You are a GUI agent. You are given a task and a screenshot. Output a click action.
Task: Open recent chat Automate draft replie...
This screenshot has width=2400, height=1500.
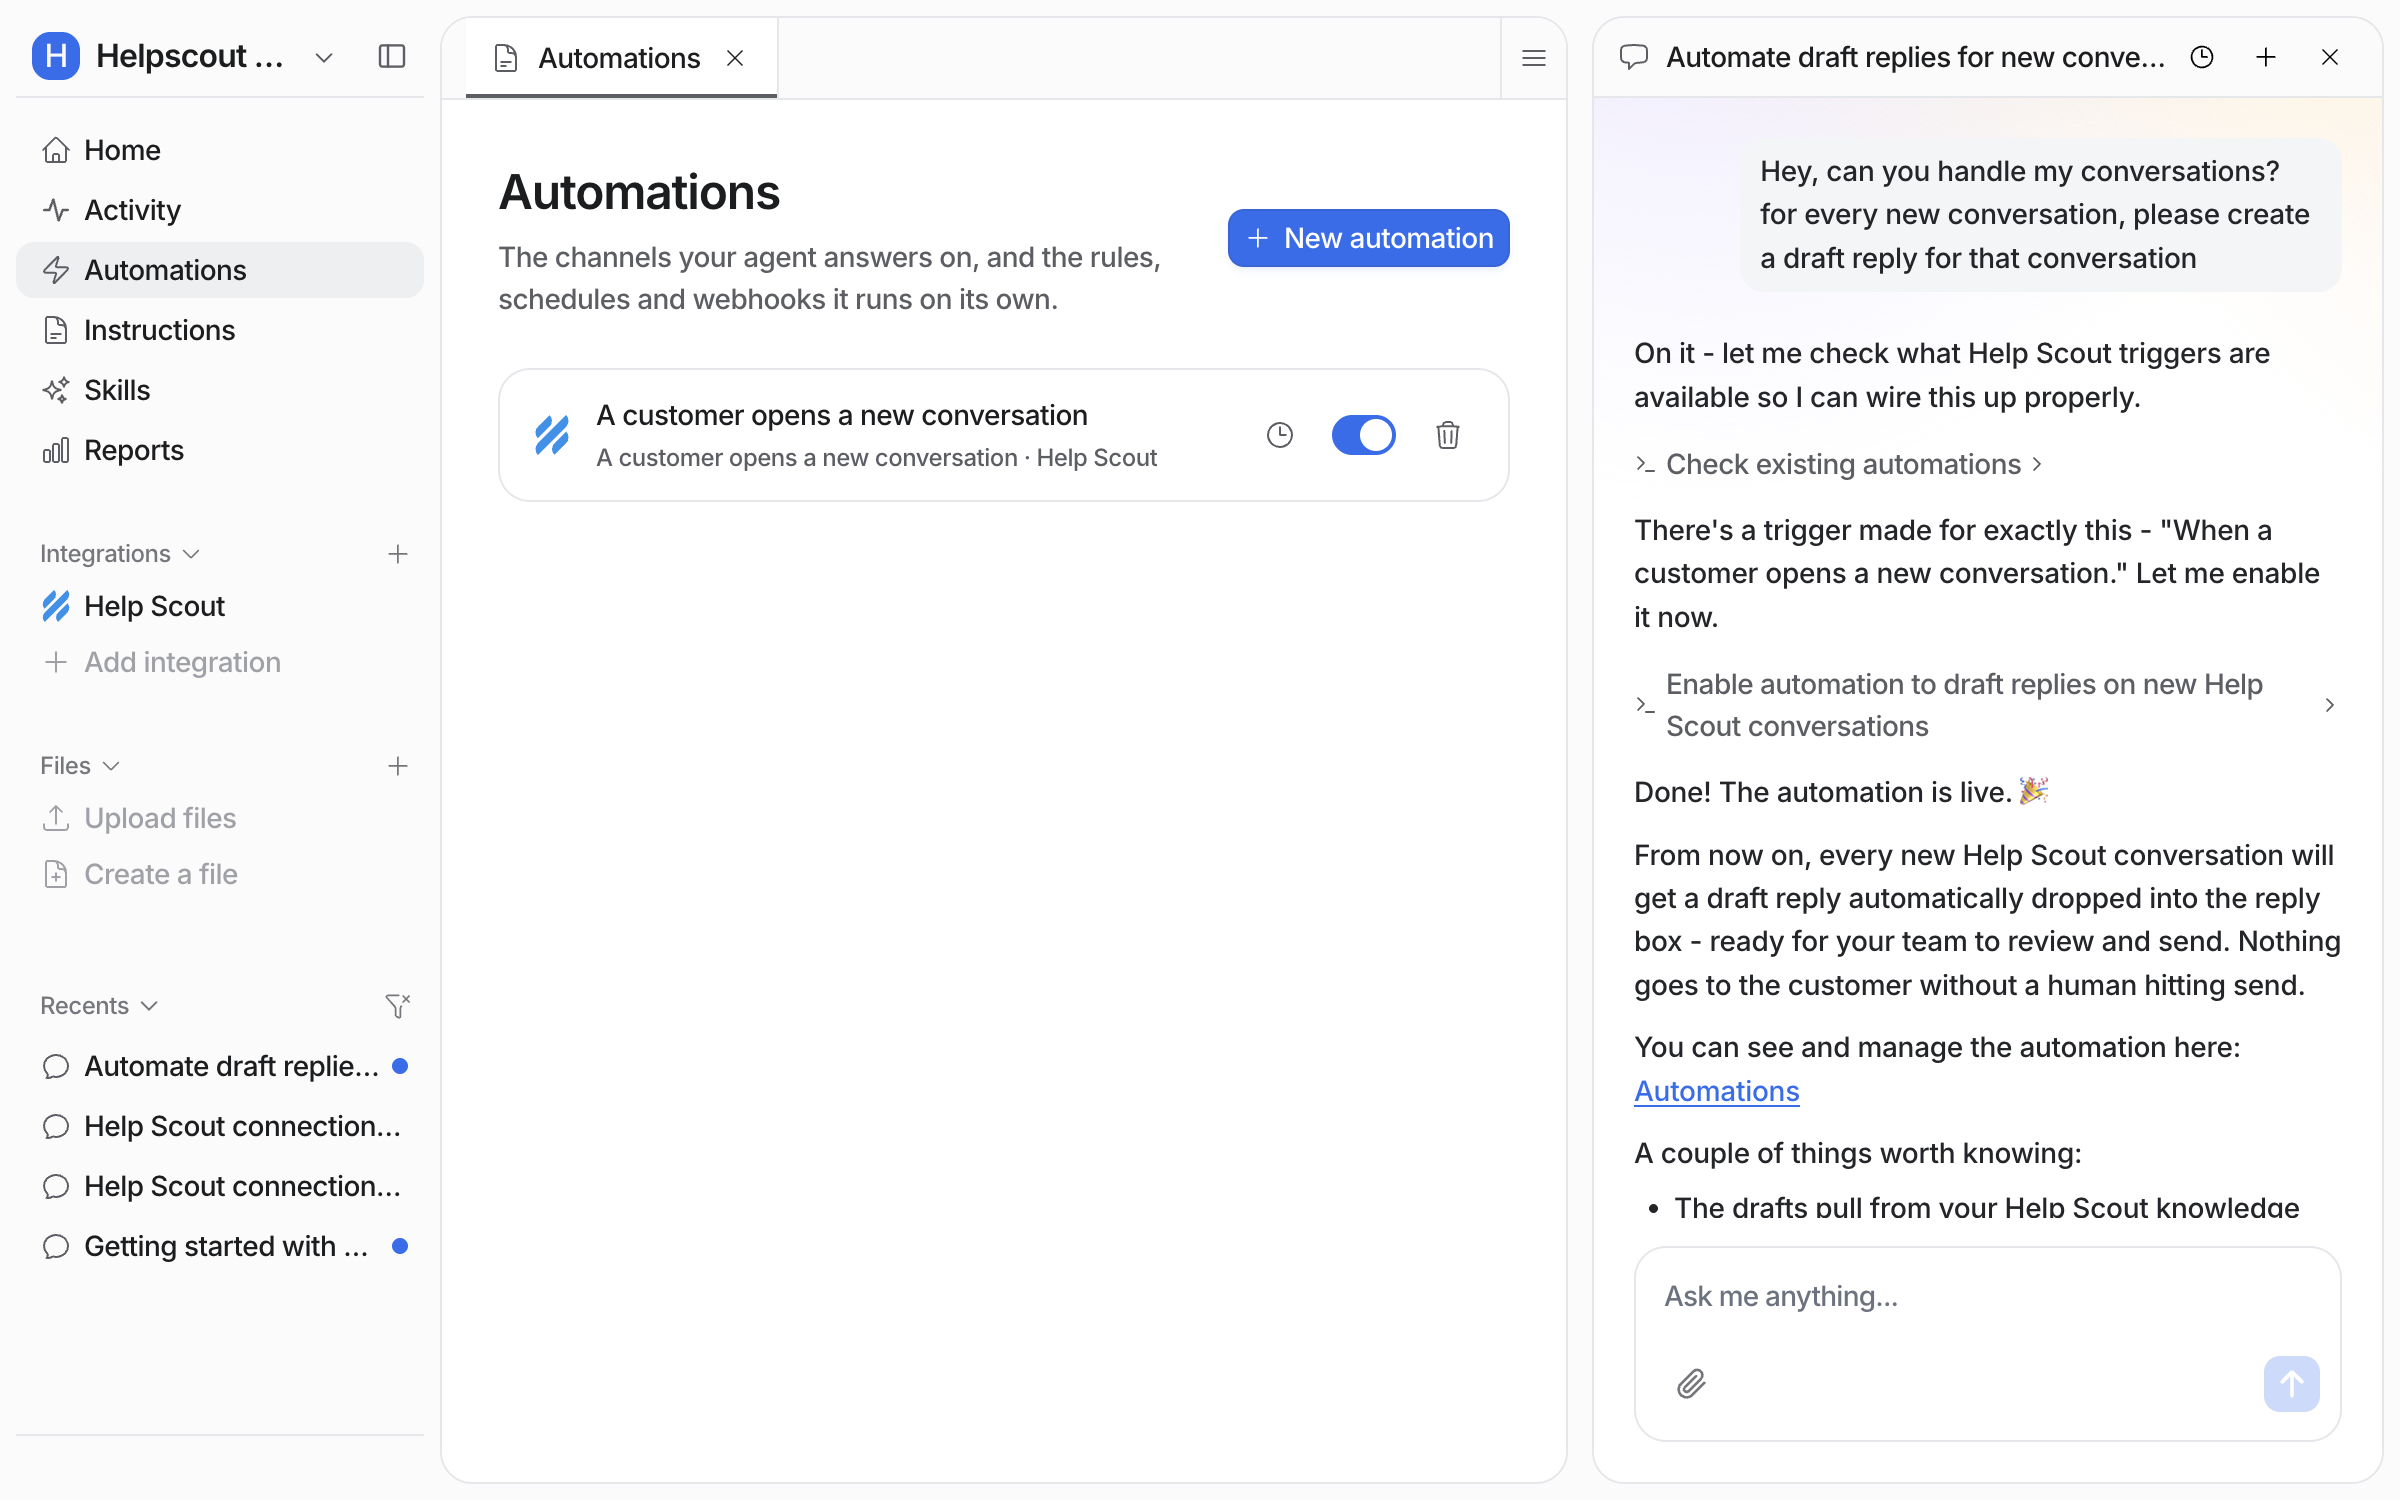(x=220, y=1066)
